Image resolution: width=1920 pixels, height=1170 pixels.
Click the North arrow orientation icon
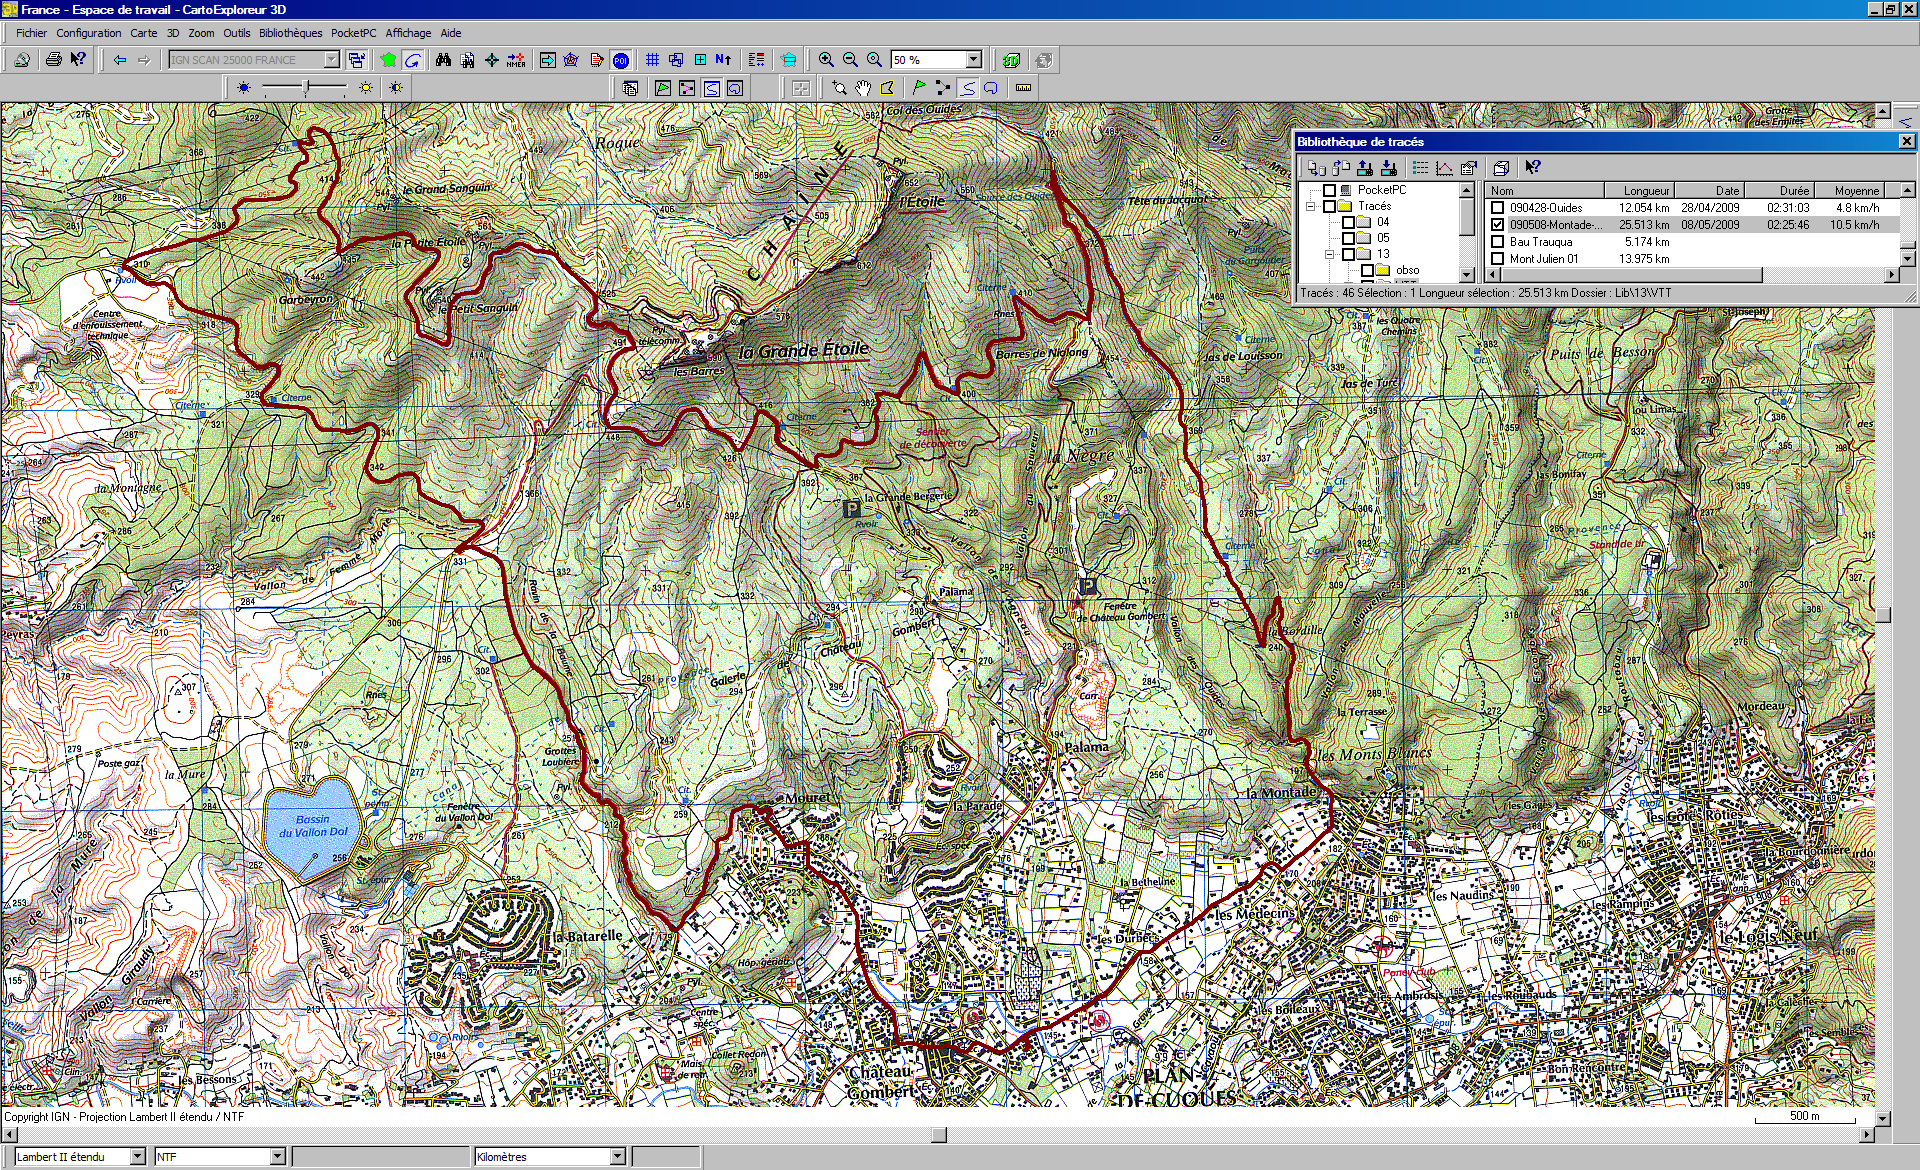point(724,60)
